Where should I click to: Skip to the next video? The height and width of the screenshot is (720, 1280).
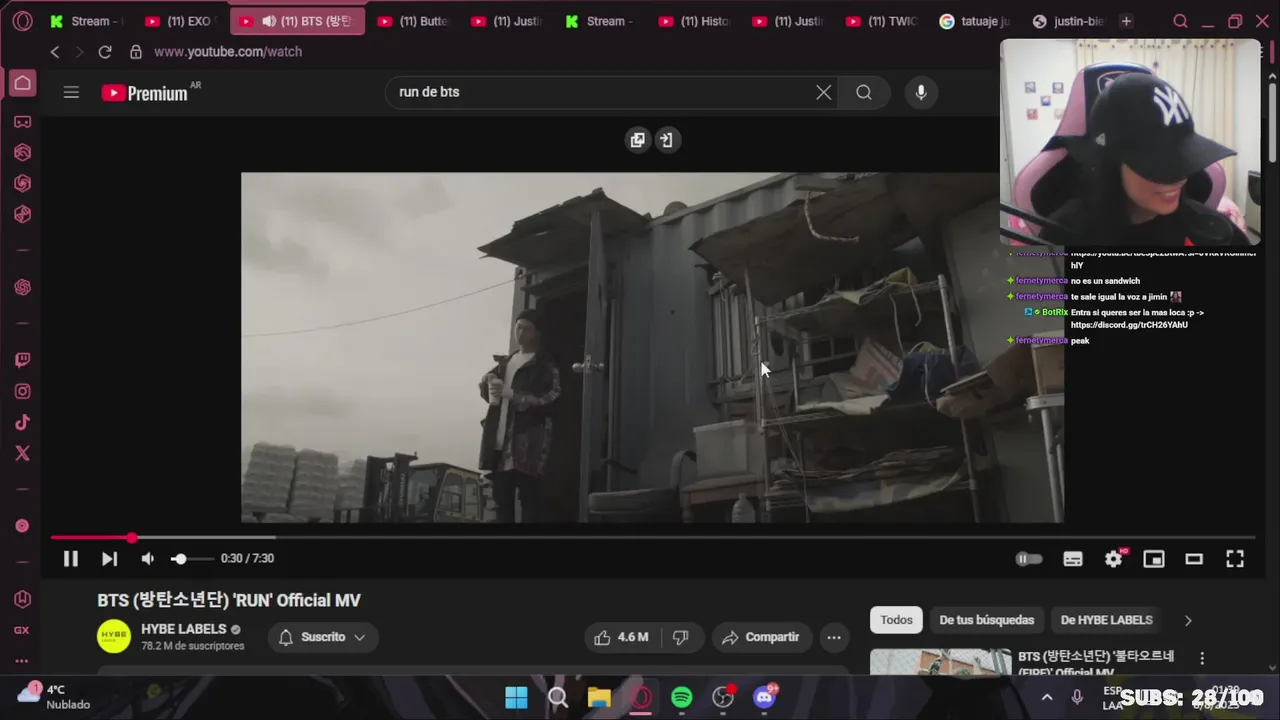coord(109,559)
